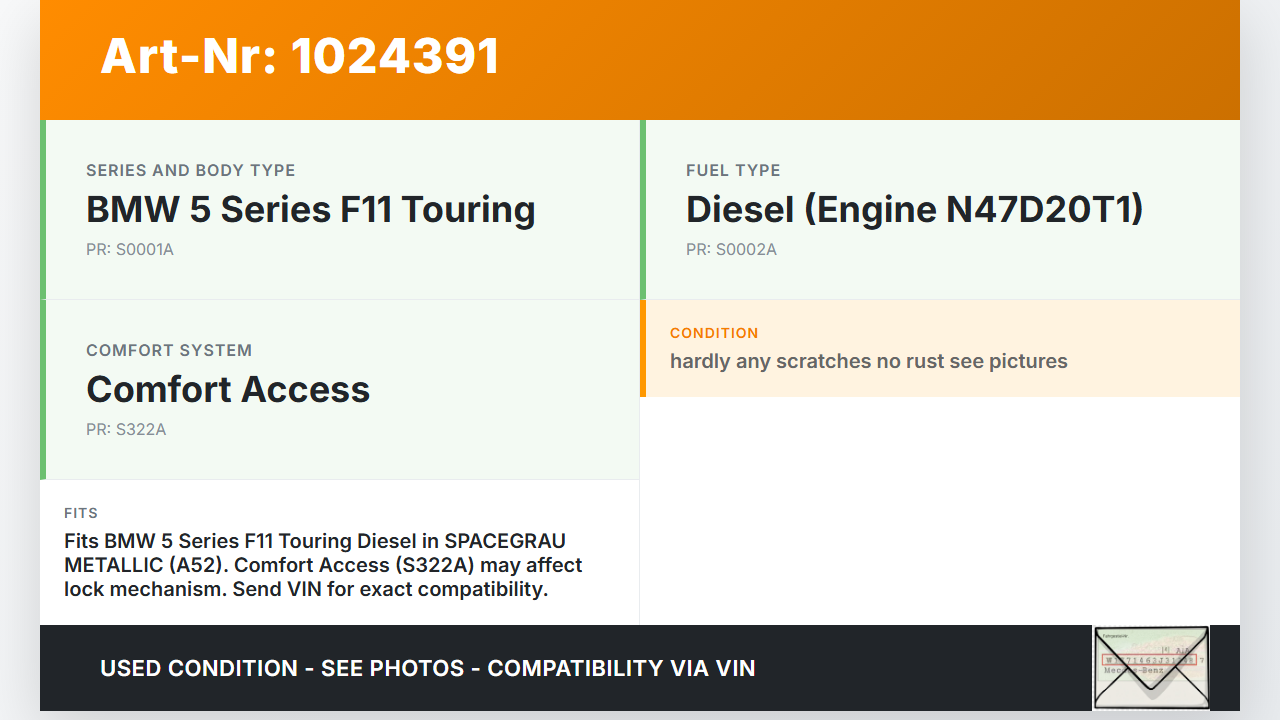Click the green accent bar beside FUEL TYPE
The height and width of the screenshot is (720, 1280).
[643, 210]
